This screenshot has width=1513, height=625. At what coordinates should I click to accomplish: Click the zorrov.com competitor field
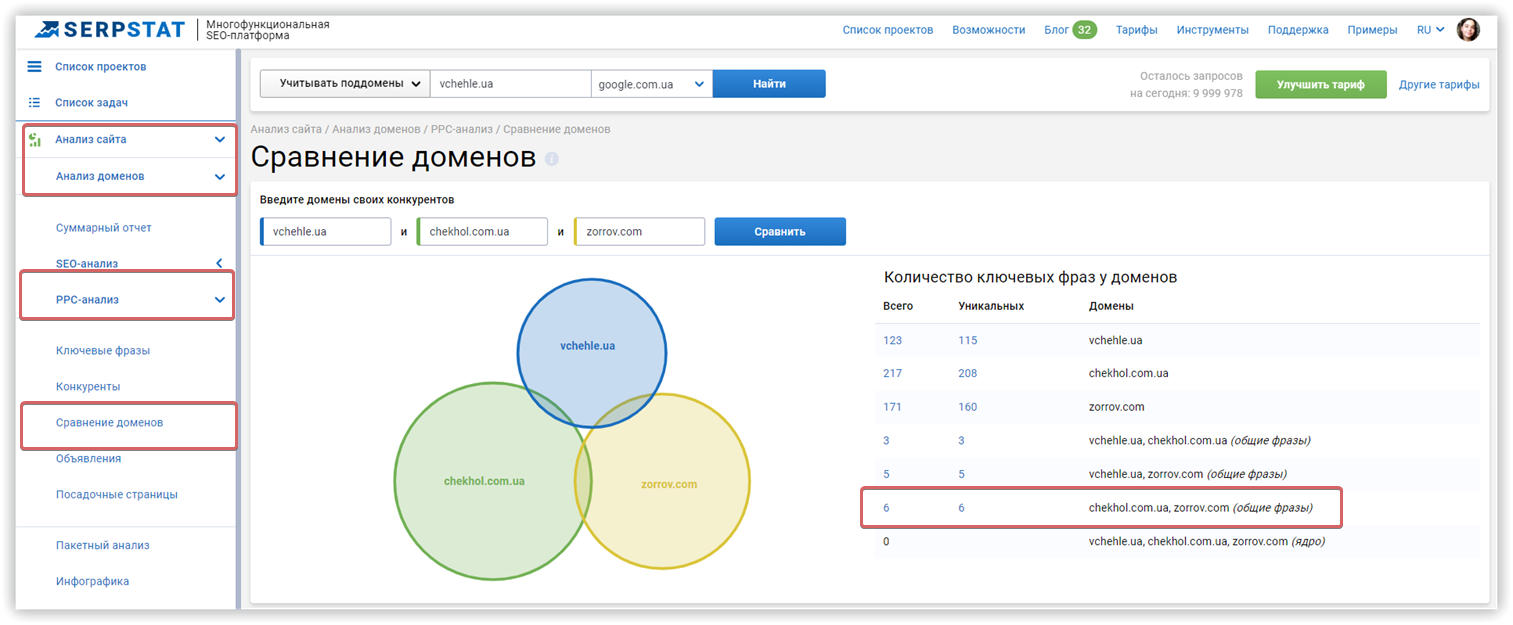click(x=640, y=231)
